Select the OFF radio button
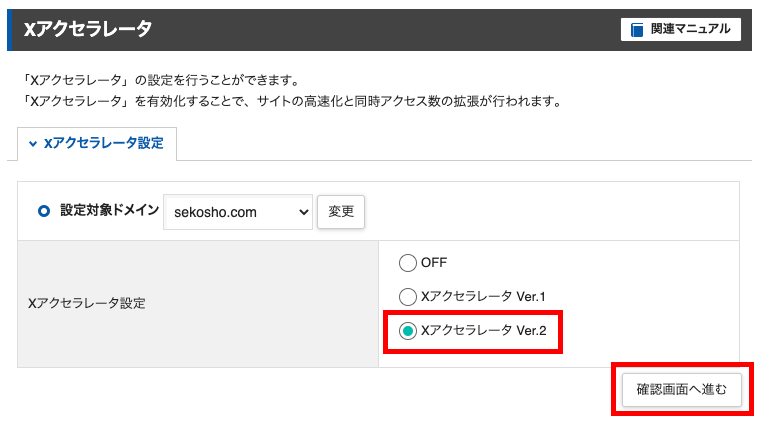 pos(407,263)
